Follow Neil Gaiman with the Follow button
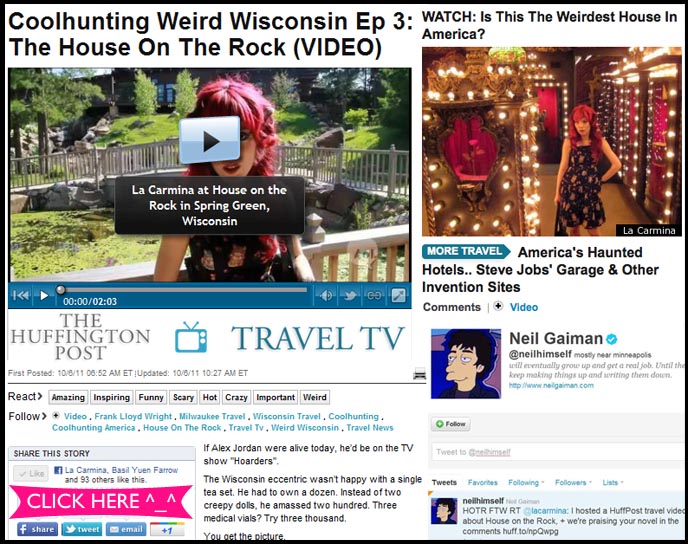The width and height of the screenshot is (688, 544). [x=451, y=424]
